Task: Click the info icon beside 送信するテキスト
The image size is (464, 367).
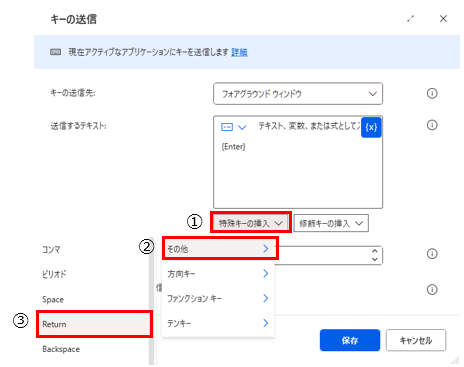Action: pyautogui.click(x=432, y=125)
